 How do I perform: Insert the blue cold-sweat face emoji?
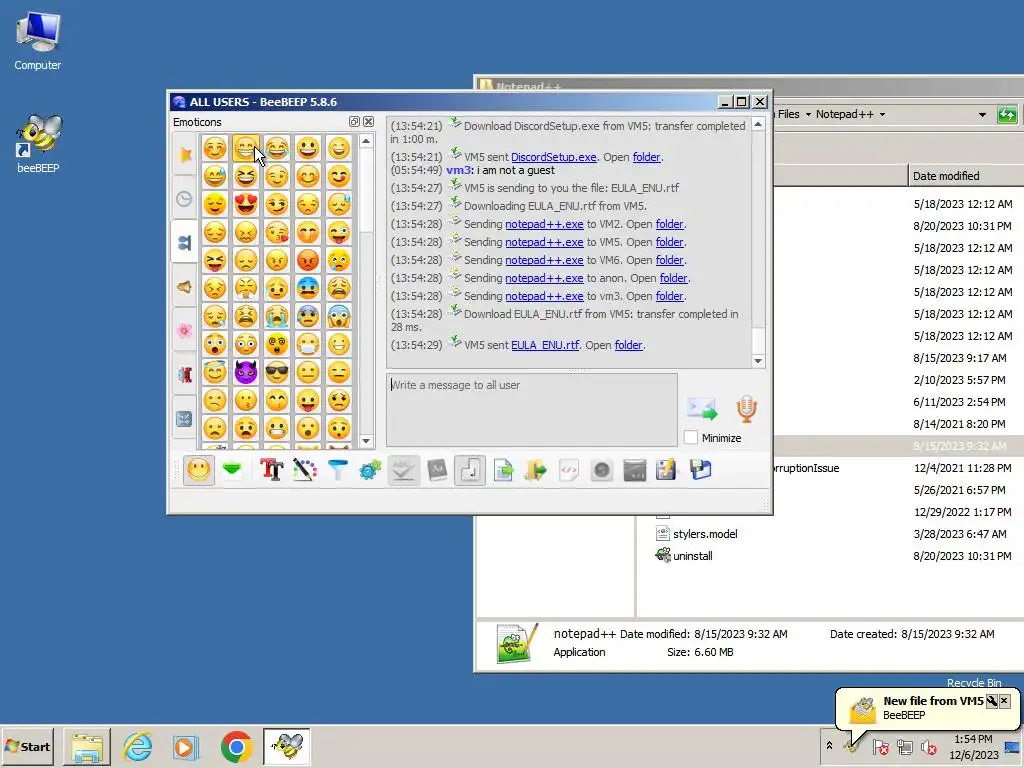[308, 288]
